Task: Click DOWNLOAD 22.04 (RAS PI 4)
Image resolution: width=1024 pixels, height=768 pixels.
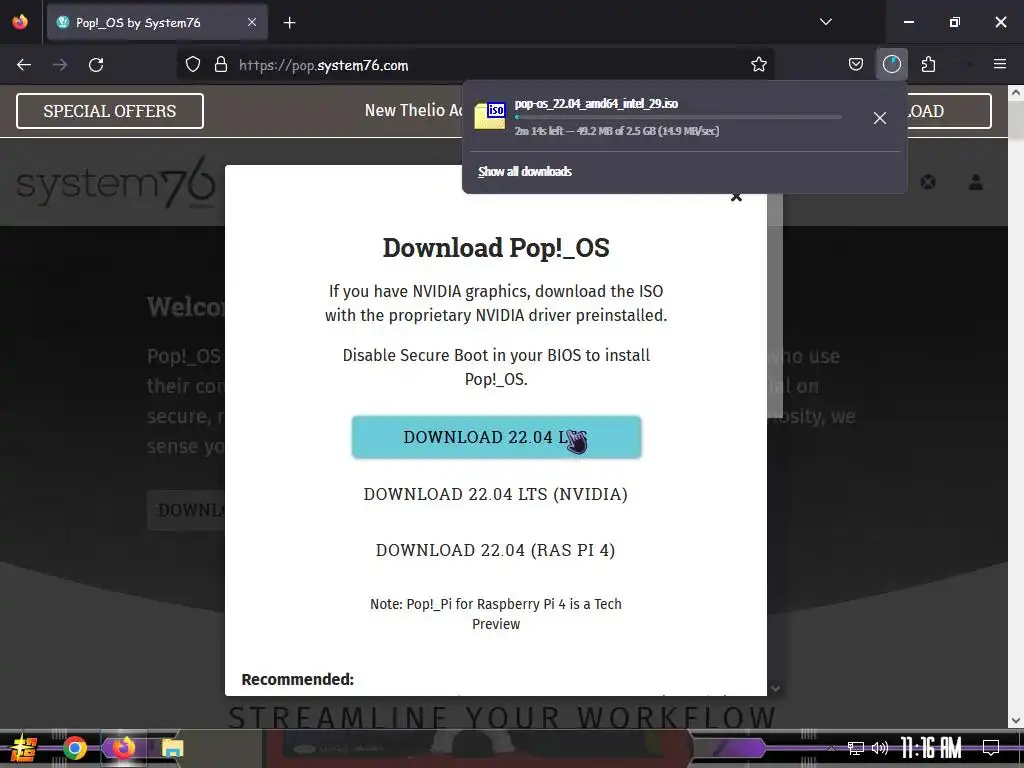Action: click(x=496, y=551)
